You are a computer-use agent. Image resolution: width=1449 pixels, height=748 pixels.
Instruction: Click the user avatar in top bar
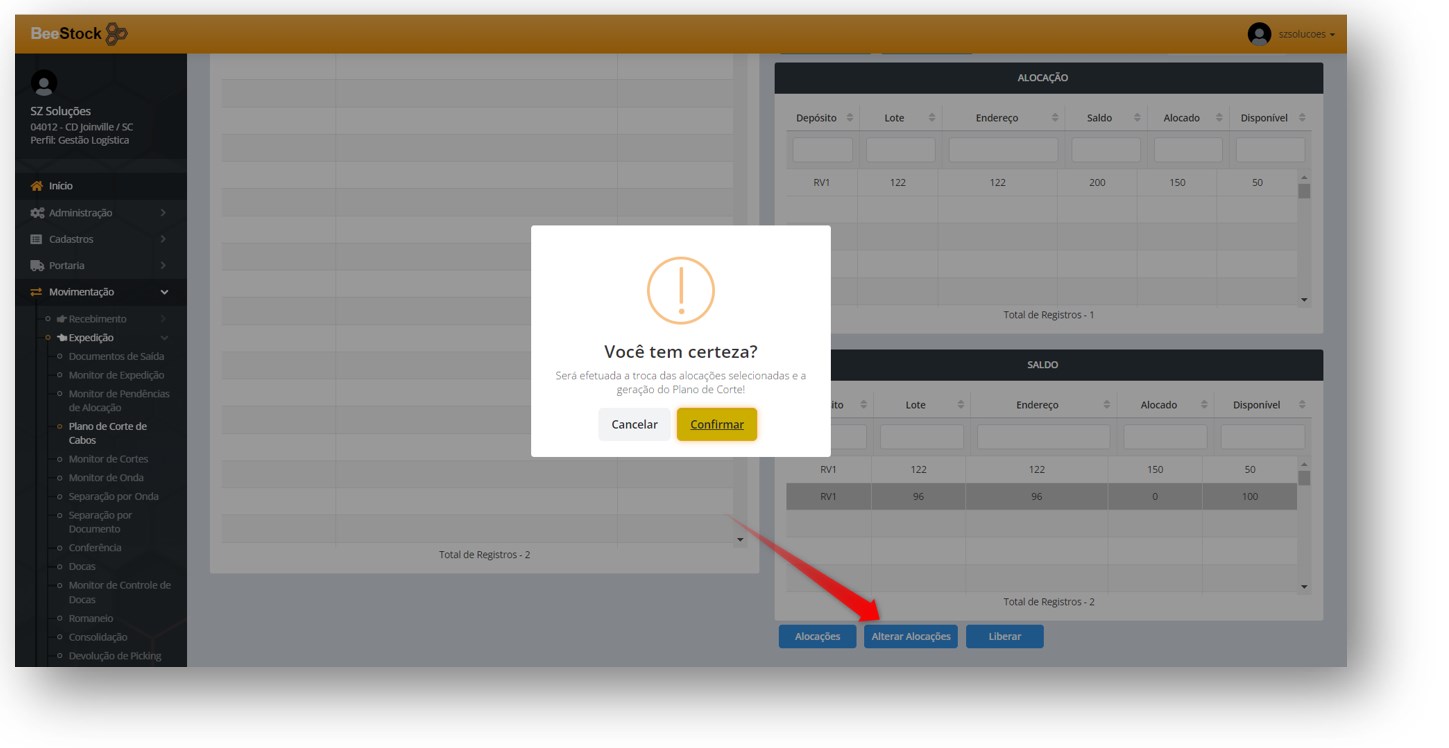(1259, 34)
